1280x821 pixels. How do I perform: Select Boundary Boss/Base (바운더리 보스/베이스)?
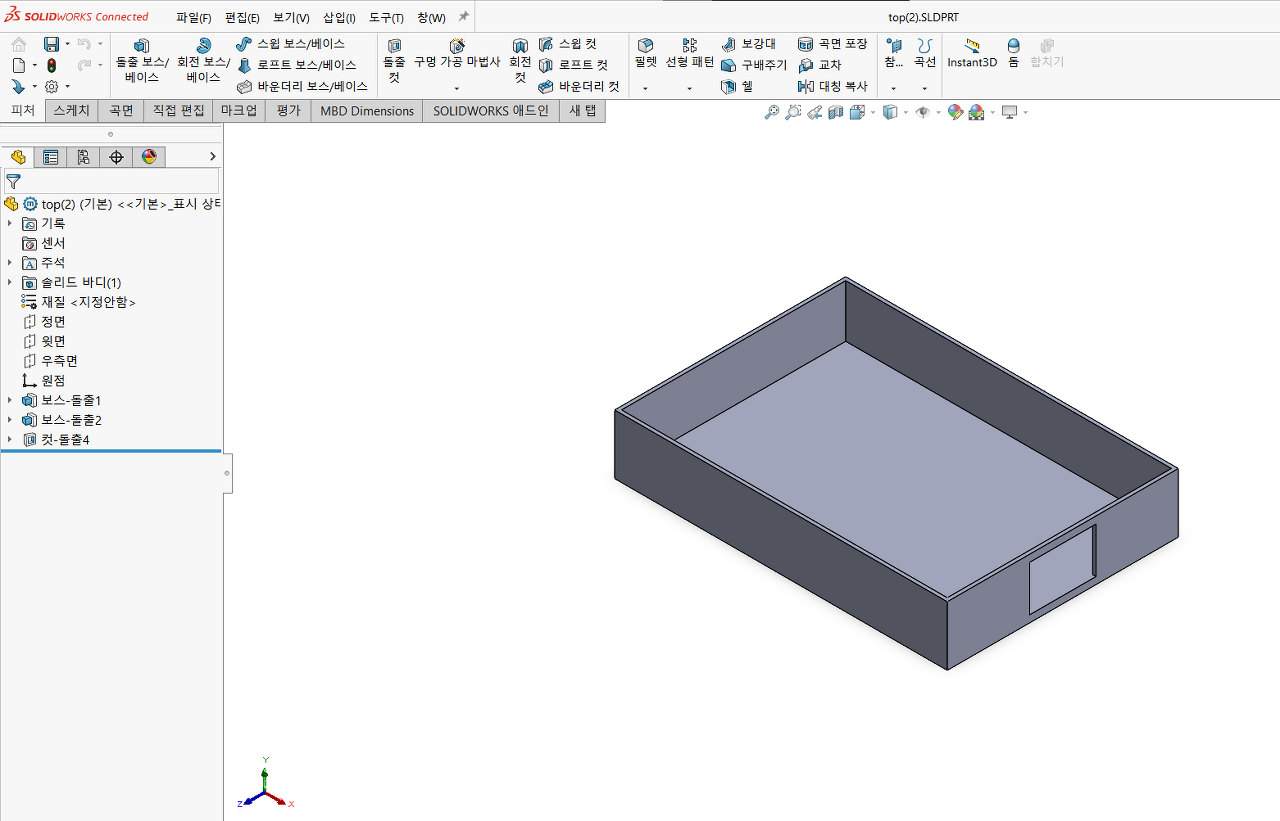303,86
